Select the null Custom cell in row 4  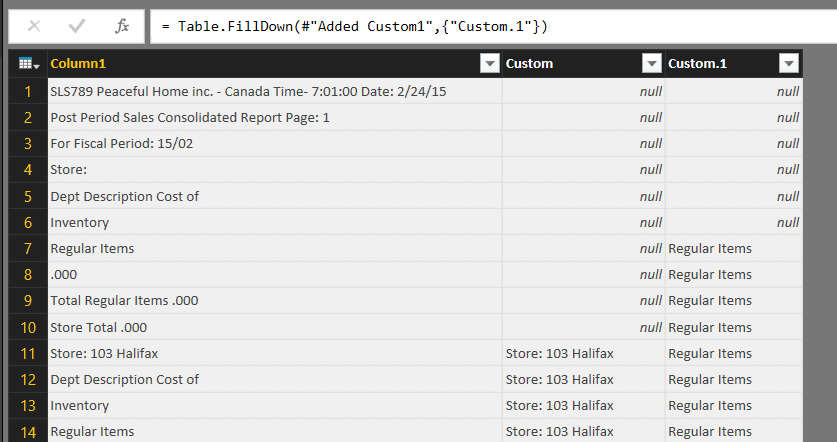click(x=584, y=170)
